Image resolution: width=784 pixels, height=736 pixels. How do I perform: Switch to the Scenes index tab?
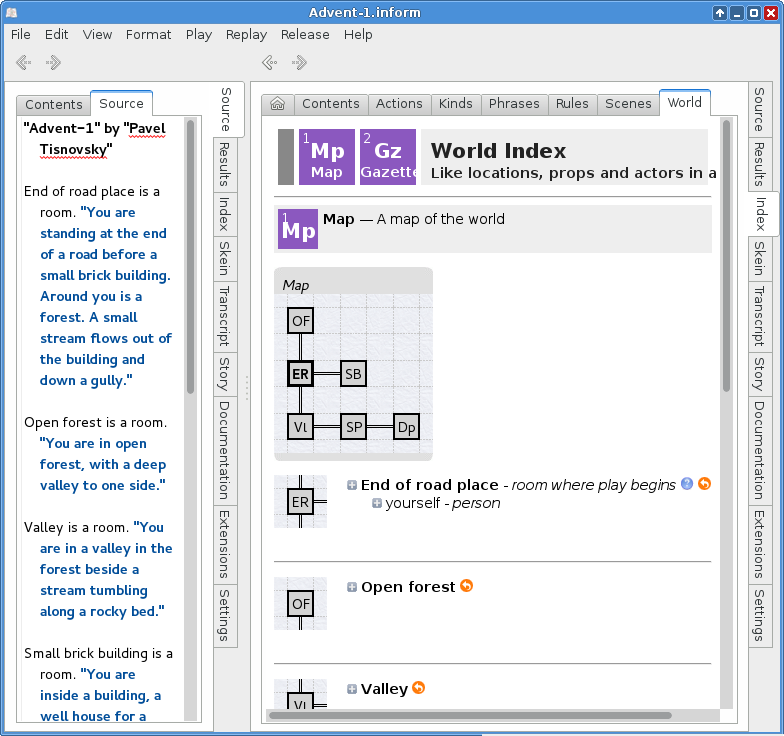628,104
